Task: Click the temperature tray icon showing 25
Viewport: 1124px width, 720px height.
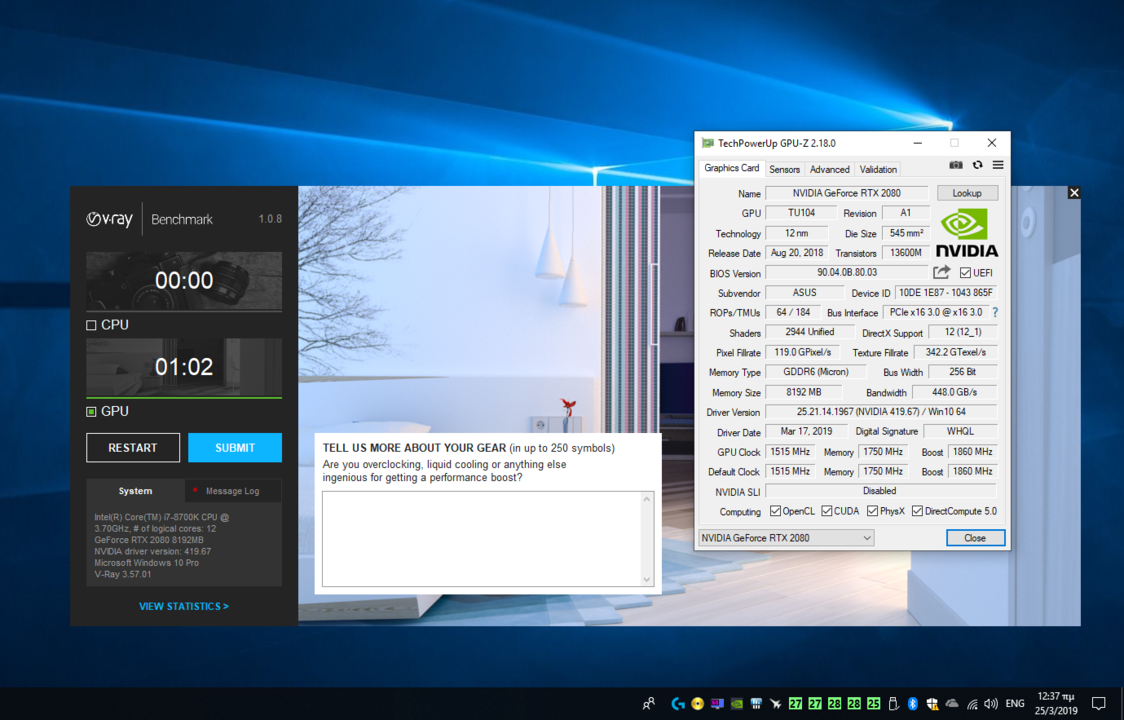Action: coord(873,704)
